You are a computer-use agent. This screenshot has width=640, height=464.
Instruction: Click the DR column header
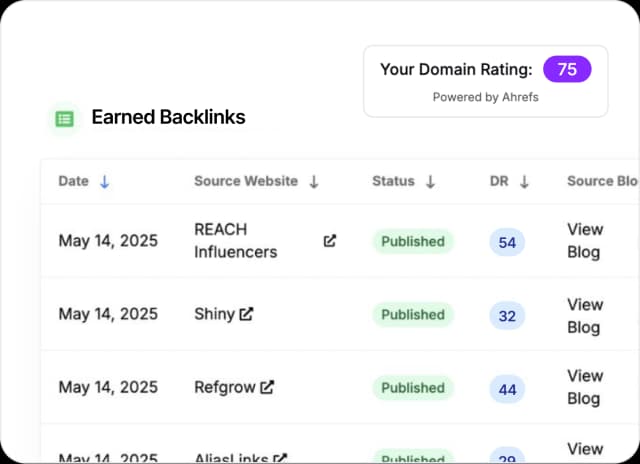pyautogui.click(x=499, y=181)
